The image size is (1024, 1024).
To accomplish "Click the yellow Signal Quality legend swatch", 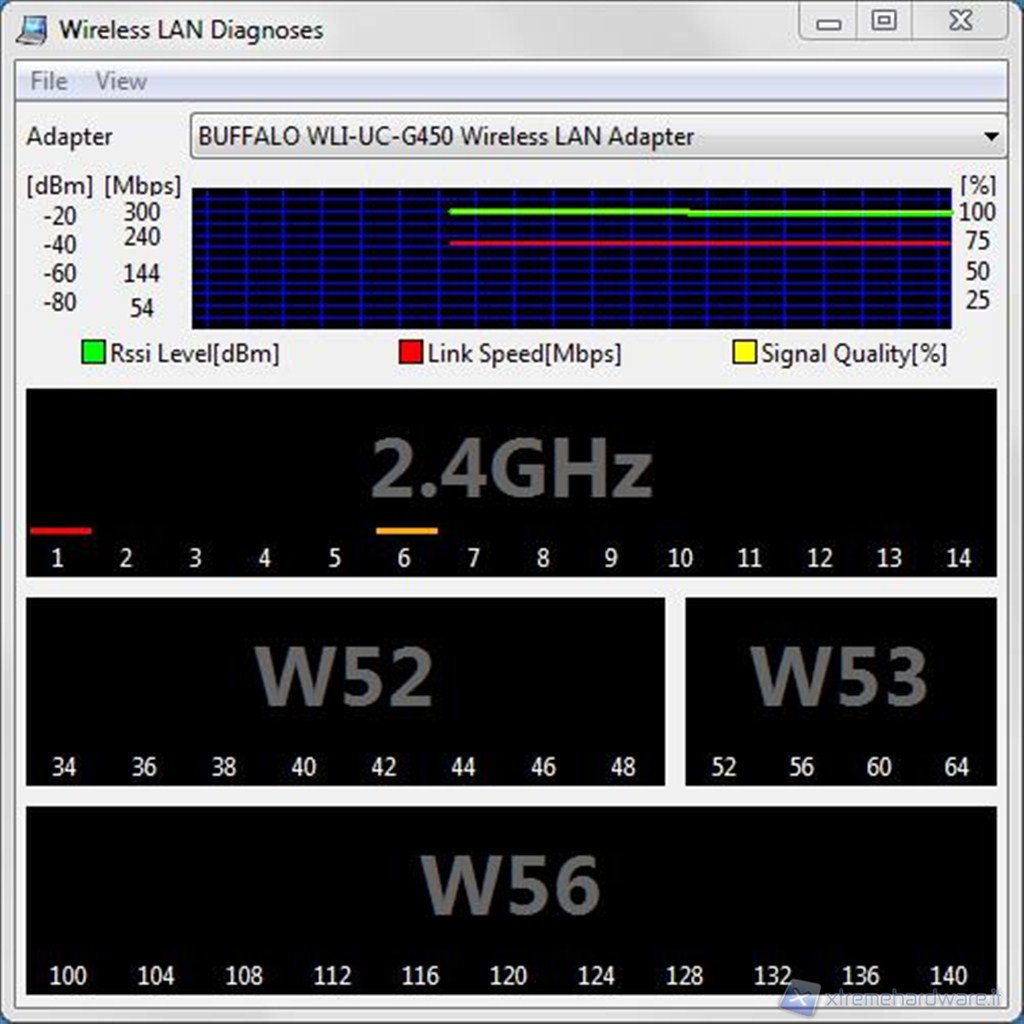I will pyautogui.click(x=744, y=353).
